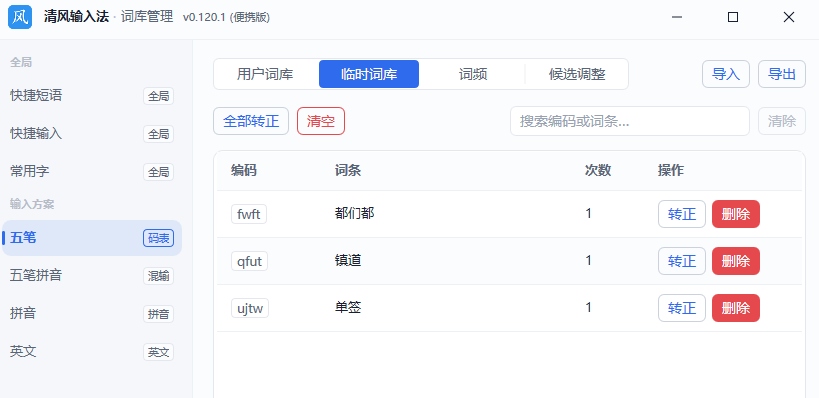Click the 清风输入法 app logo icon

tap(20, 17)
